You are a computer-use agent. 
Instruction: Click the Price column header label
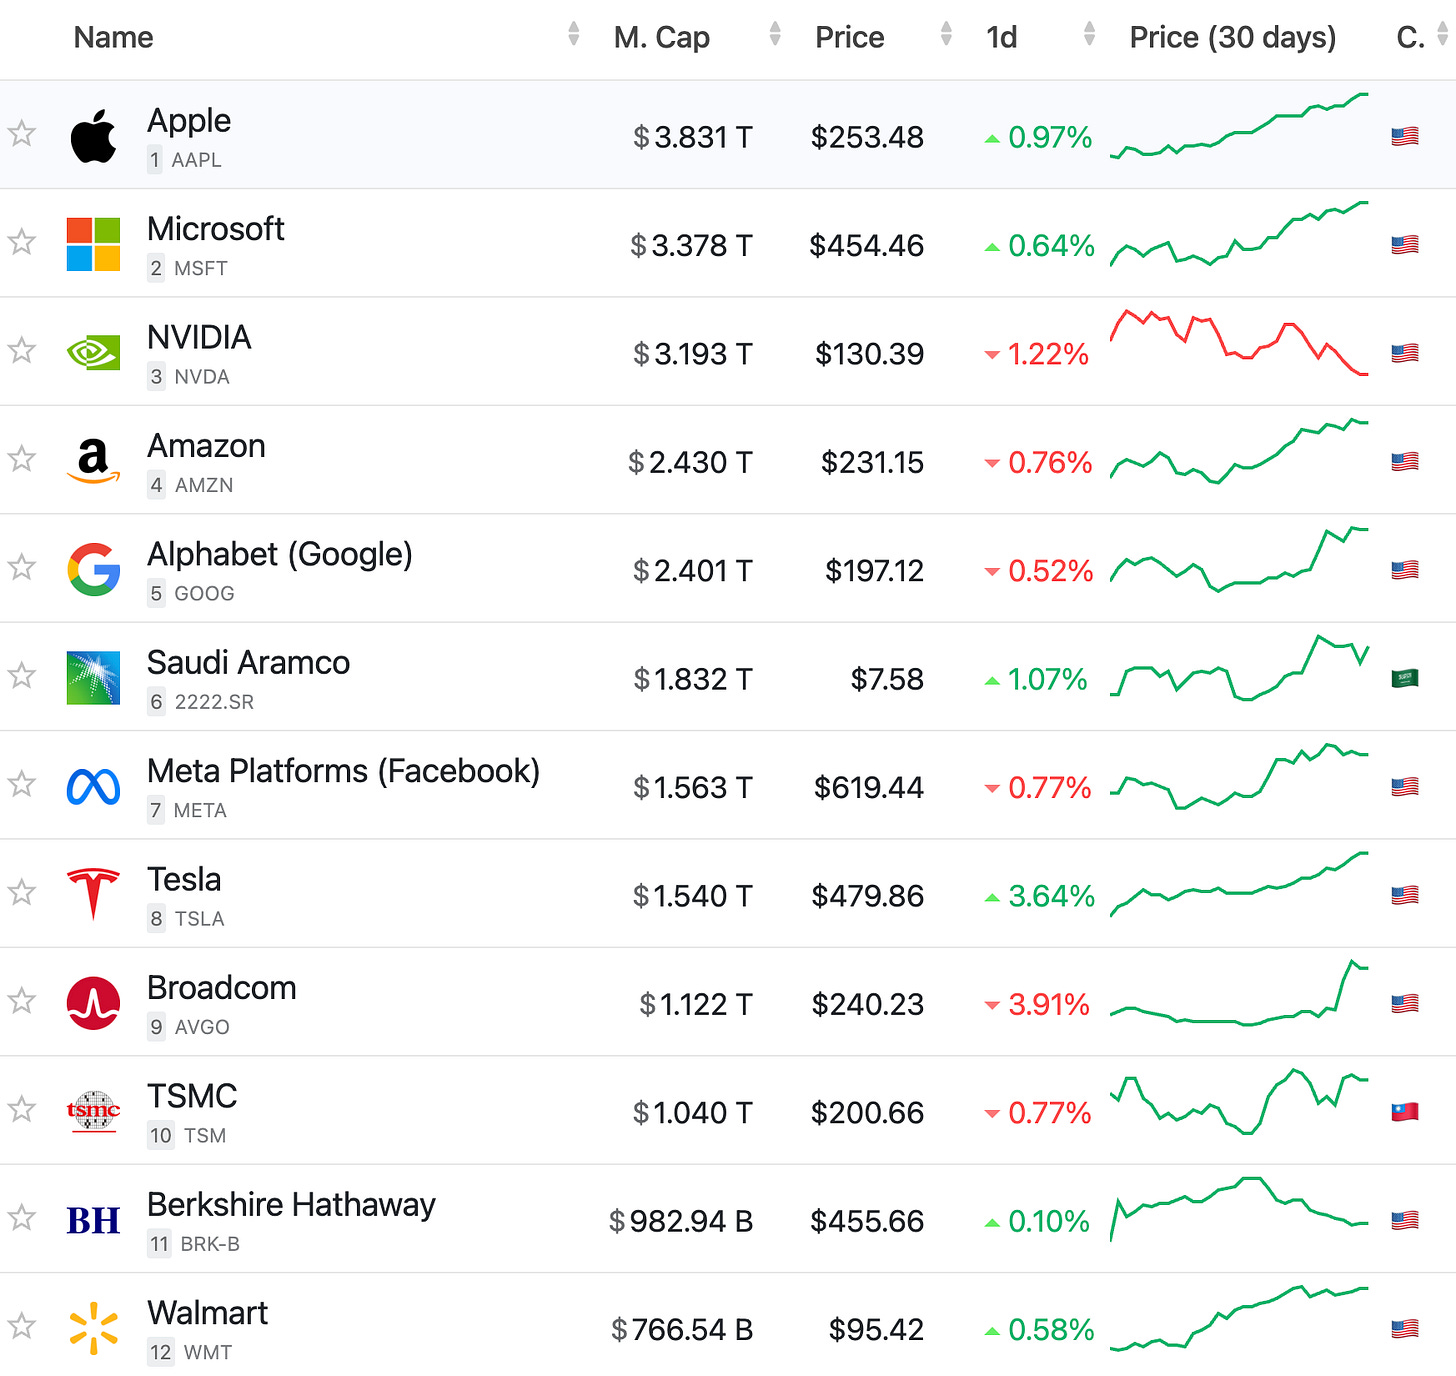pyautogui.click(x=850, y=37)
